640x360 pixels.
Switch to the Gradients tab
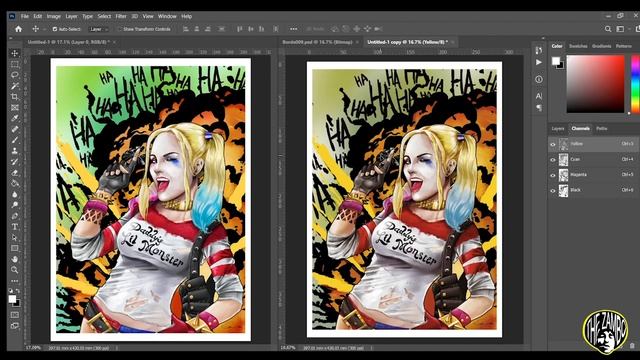[x=602, y=46]
